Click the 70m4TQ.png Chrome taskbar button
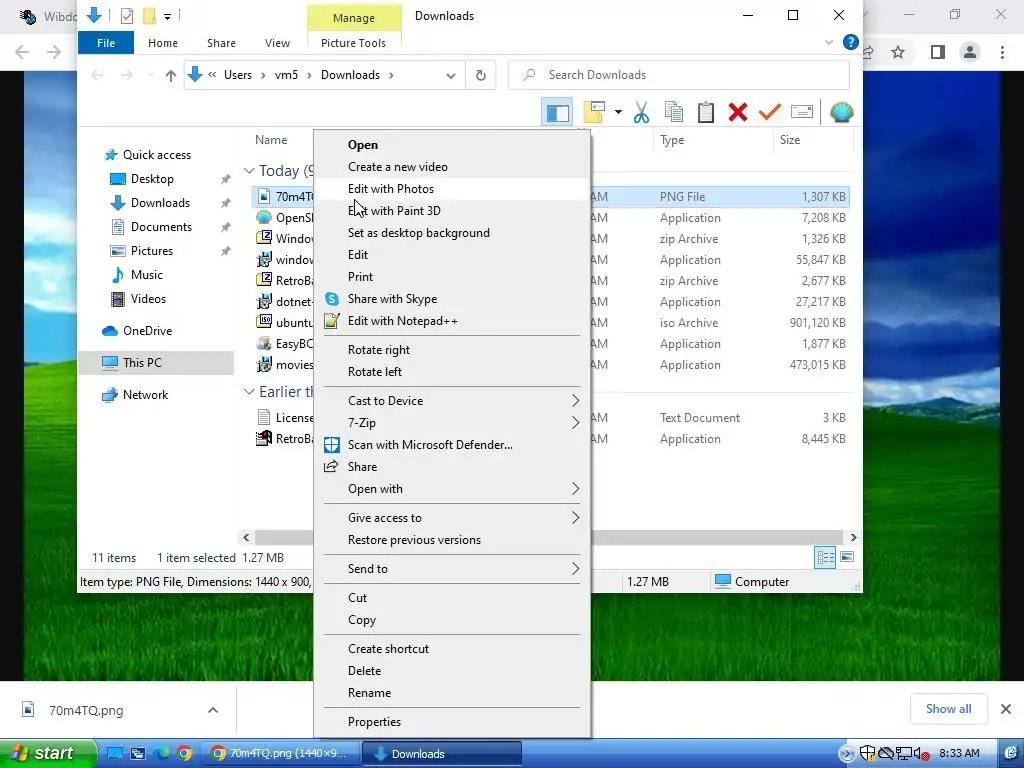1024x768 pixels. point(280,754)
